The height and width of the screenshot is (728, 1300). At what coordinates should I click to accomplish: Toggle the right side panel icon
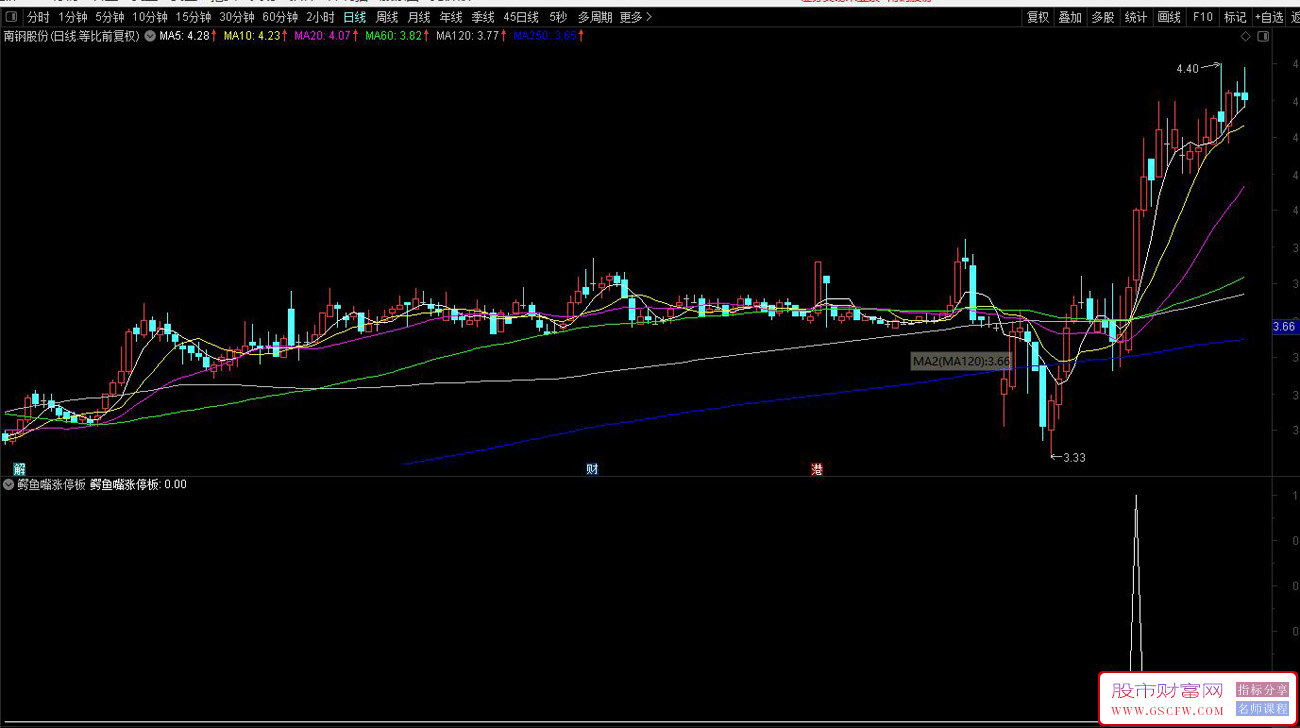[1263, 37]
